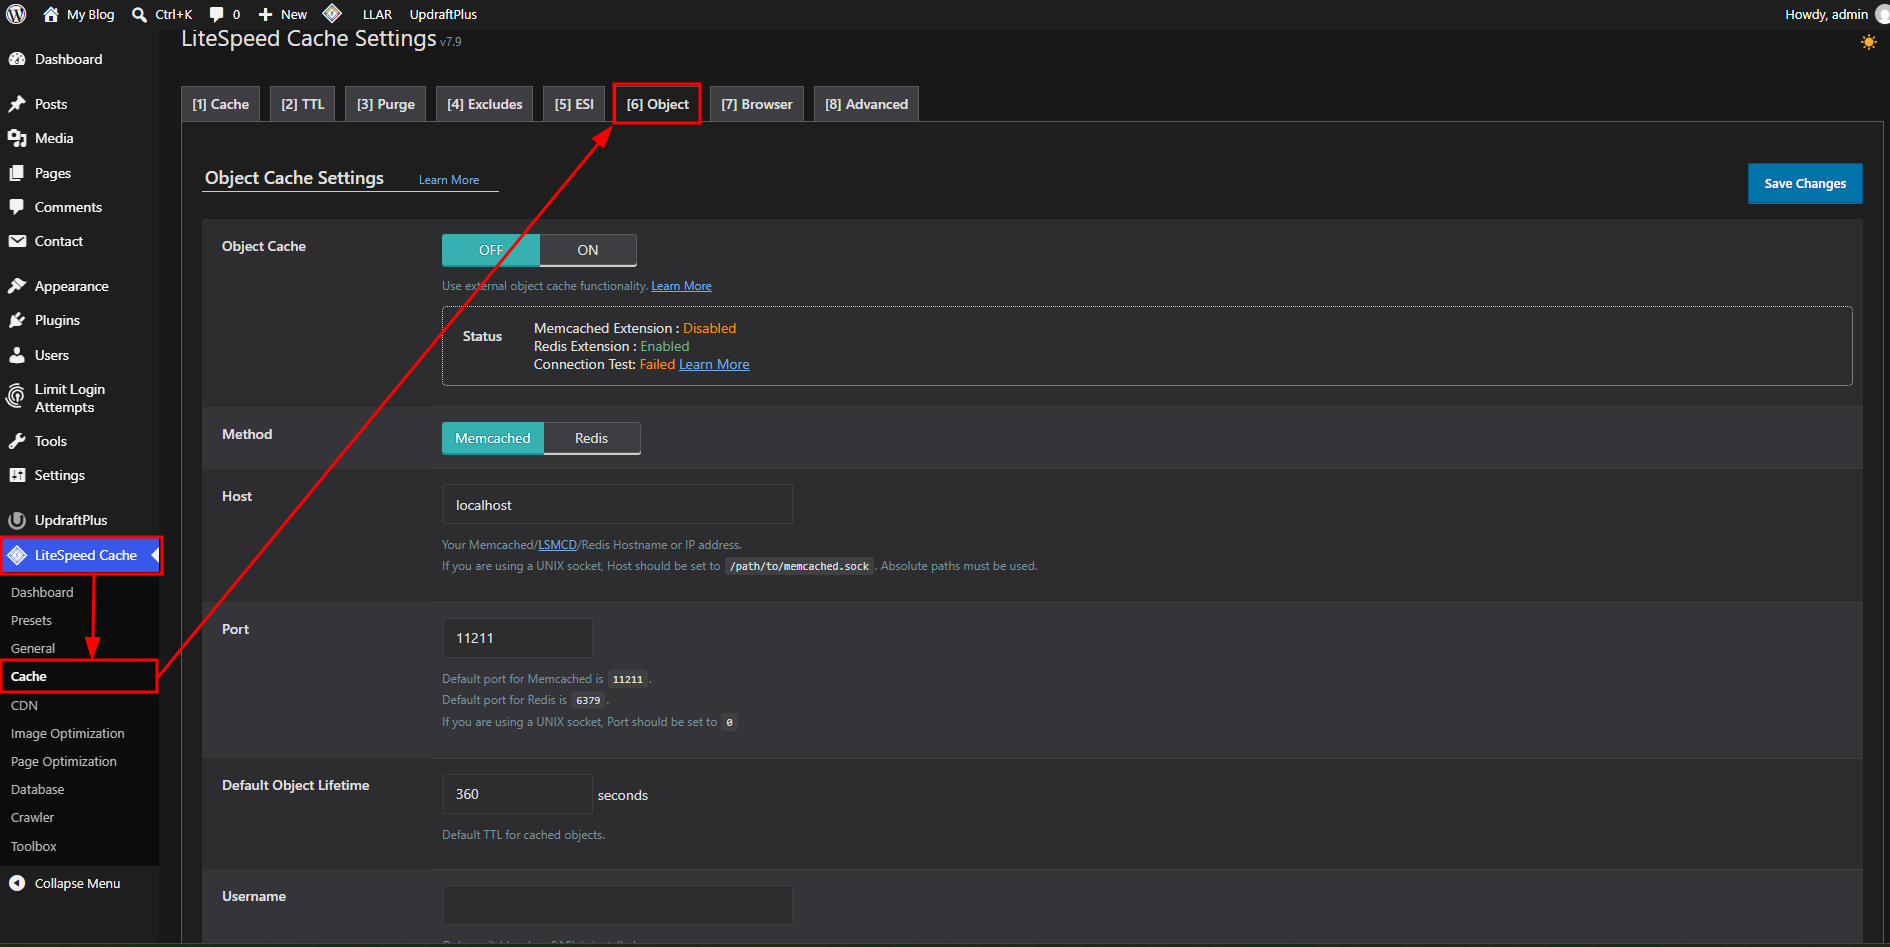
Task: Click the Settings sliders icon in sidebar
Action: [17, 475]
